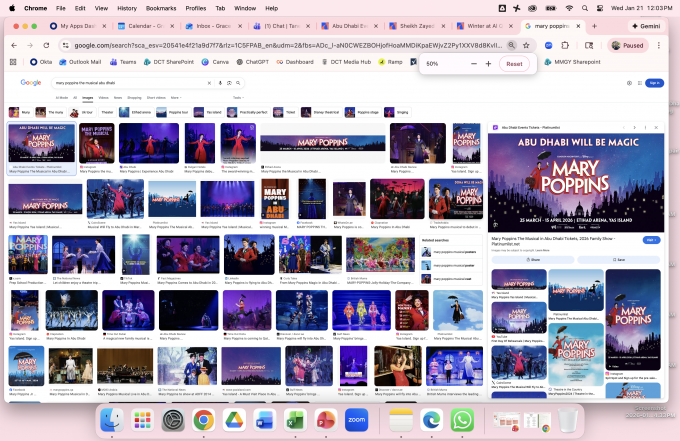
Task: Share the Mary Poppins preview image
Action: (x=533, y=259)
